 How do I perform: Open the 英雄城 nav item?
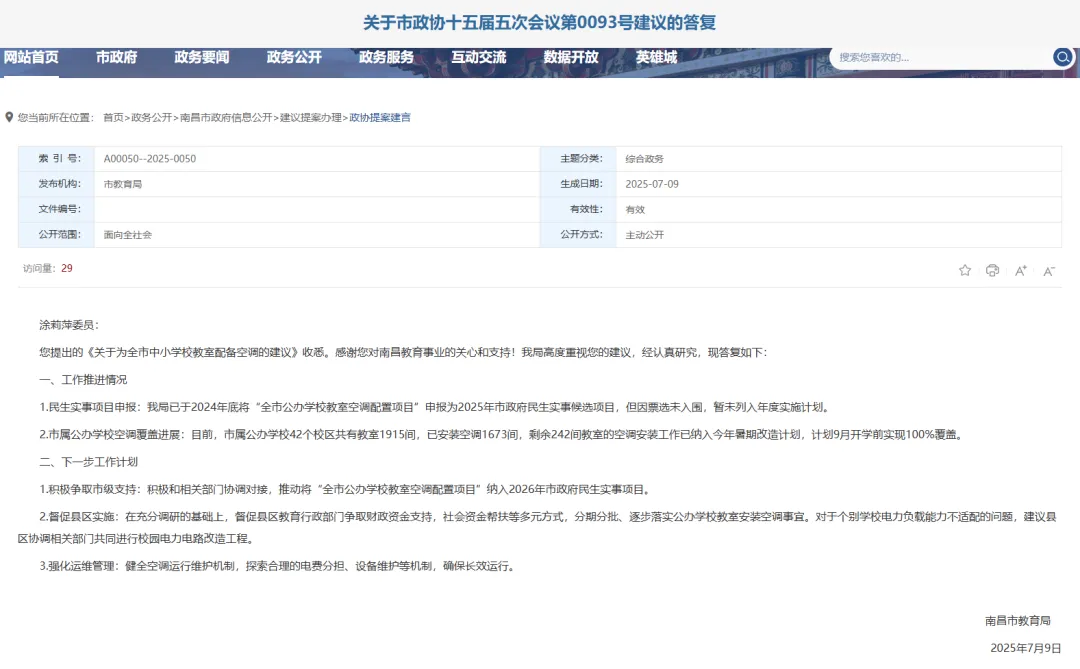point(656,57)
